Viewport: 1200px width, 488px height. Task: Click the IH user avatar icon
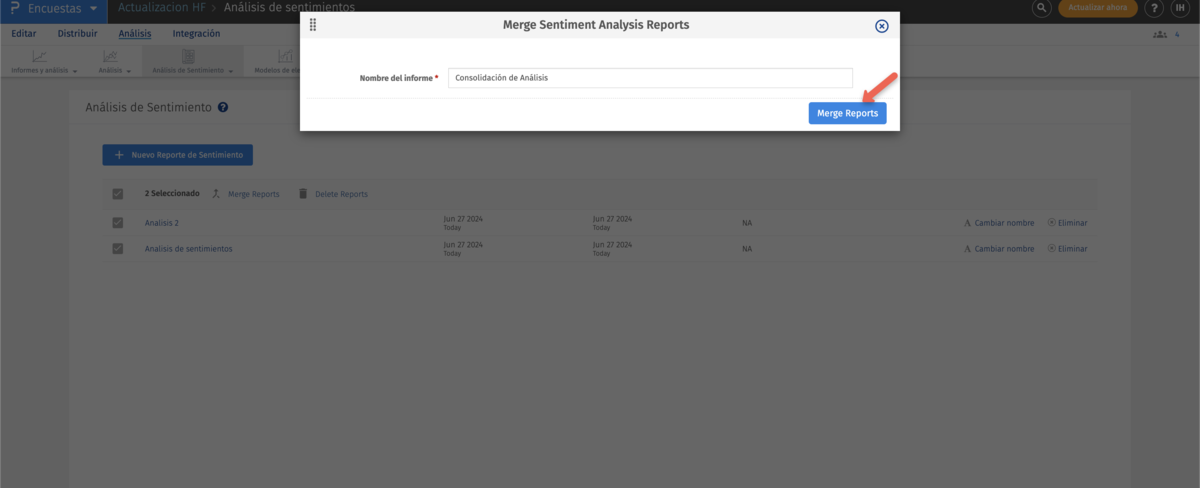pos(1180,8)
